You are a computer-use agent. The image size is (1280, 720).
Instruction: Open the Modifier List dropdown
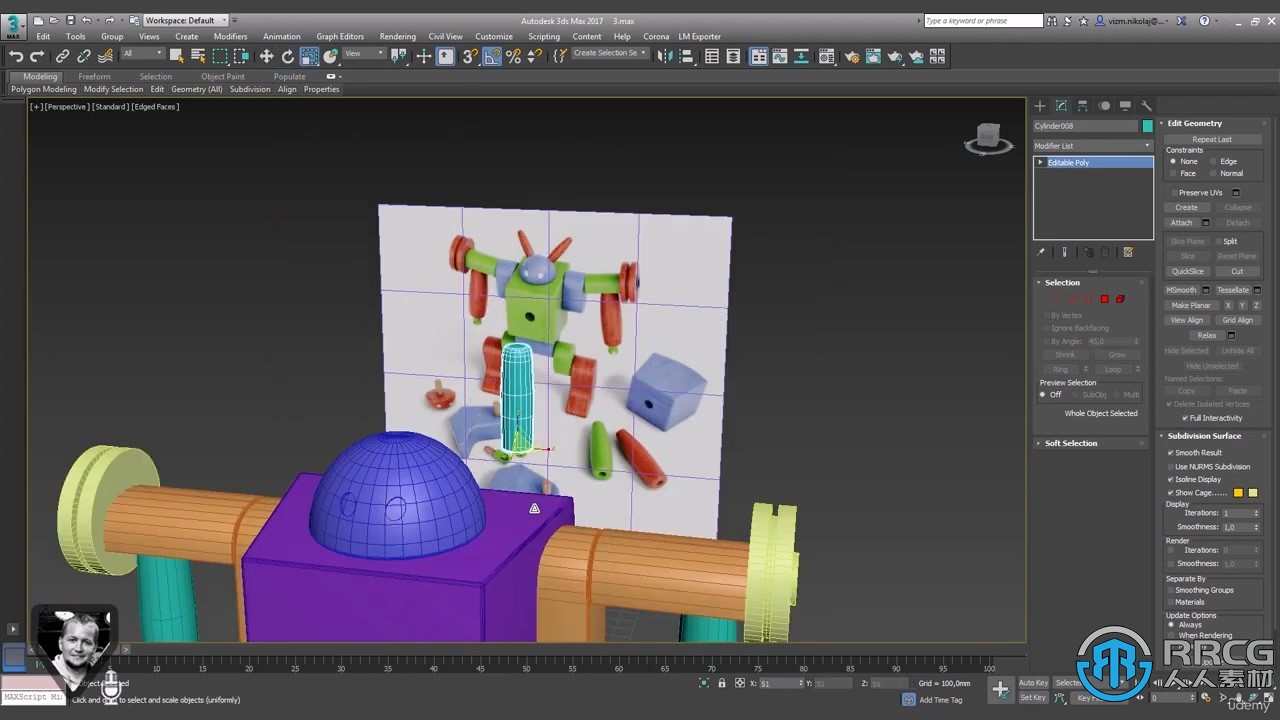point(1092,146)
